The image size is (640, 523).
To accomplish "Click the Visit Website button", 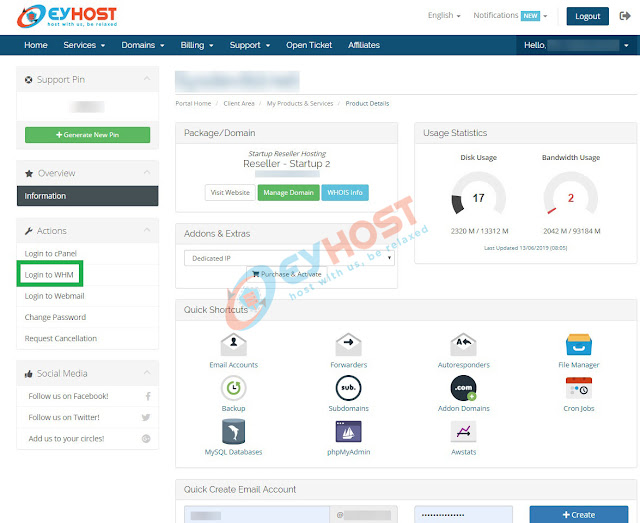I will pos(230,193).
